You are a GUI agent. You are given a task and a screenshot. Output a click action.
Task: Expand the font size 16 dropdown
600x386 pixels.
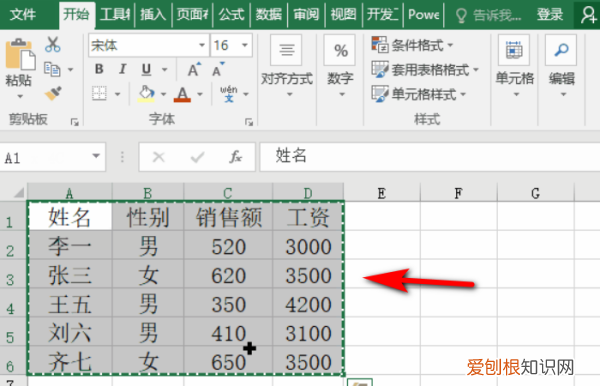(x=245, y=45)
